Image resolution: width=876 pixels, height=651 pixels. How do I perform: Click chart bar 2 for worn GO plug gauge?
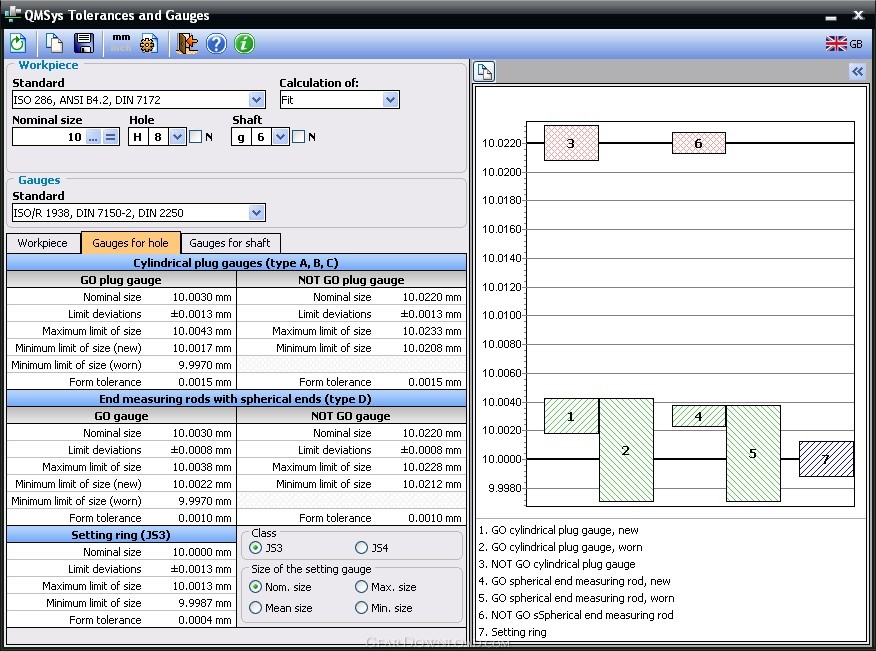point(626,450)
